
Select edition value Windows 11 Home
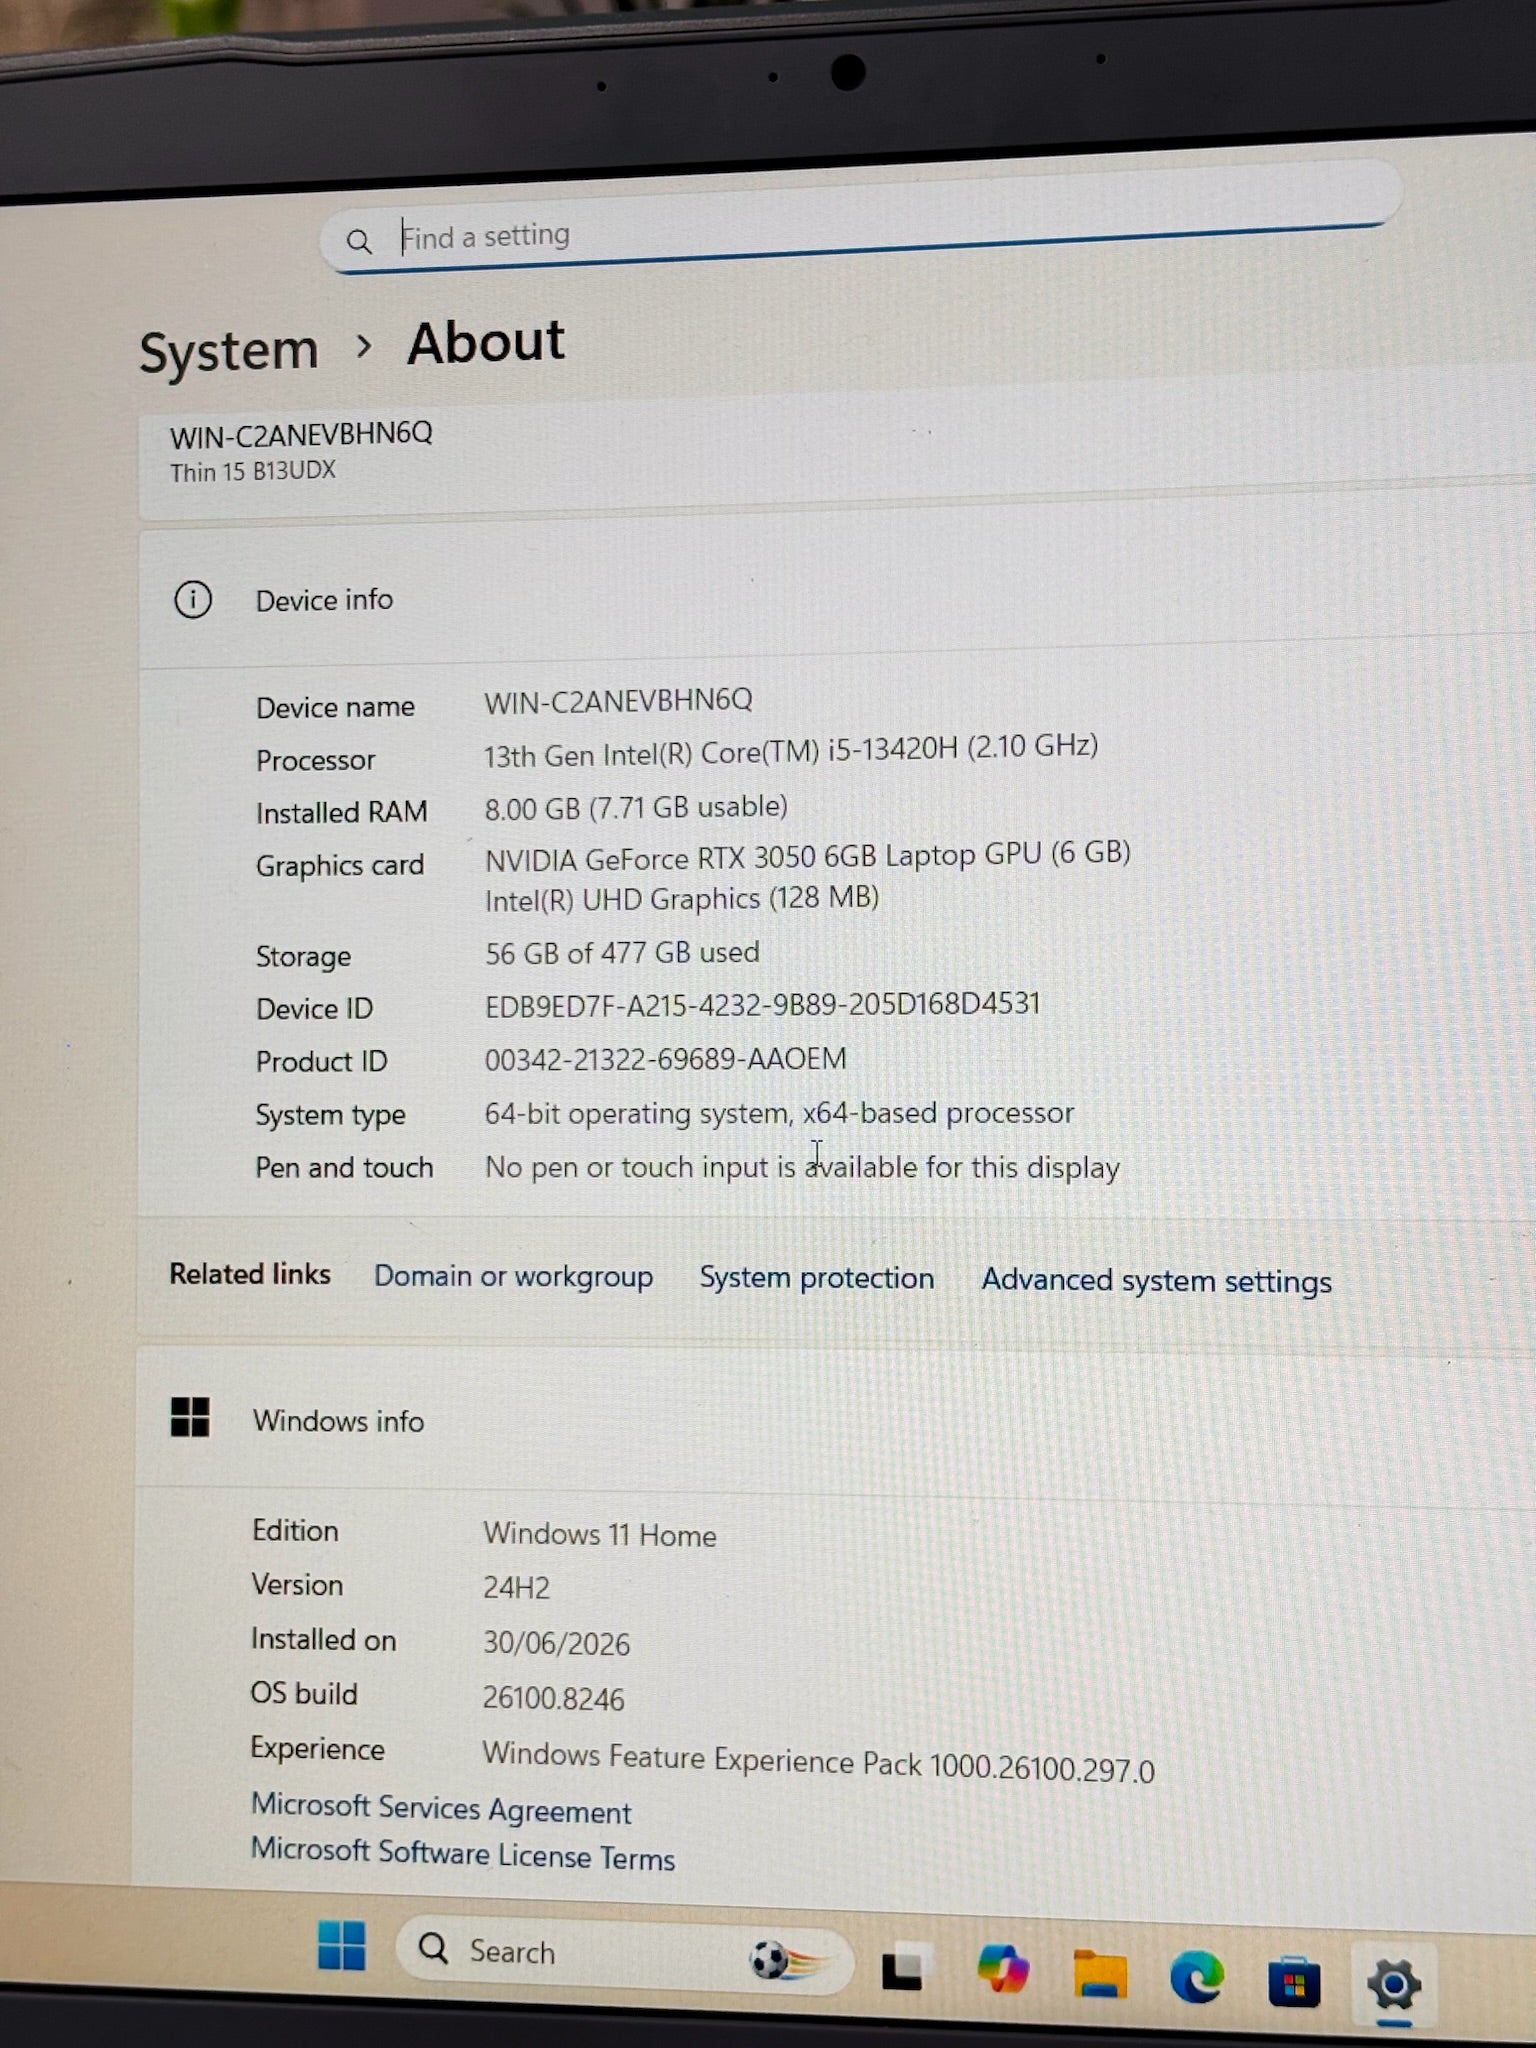(x=600, y=1534)
